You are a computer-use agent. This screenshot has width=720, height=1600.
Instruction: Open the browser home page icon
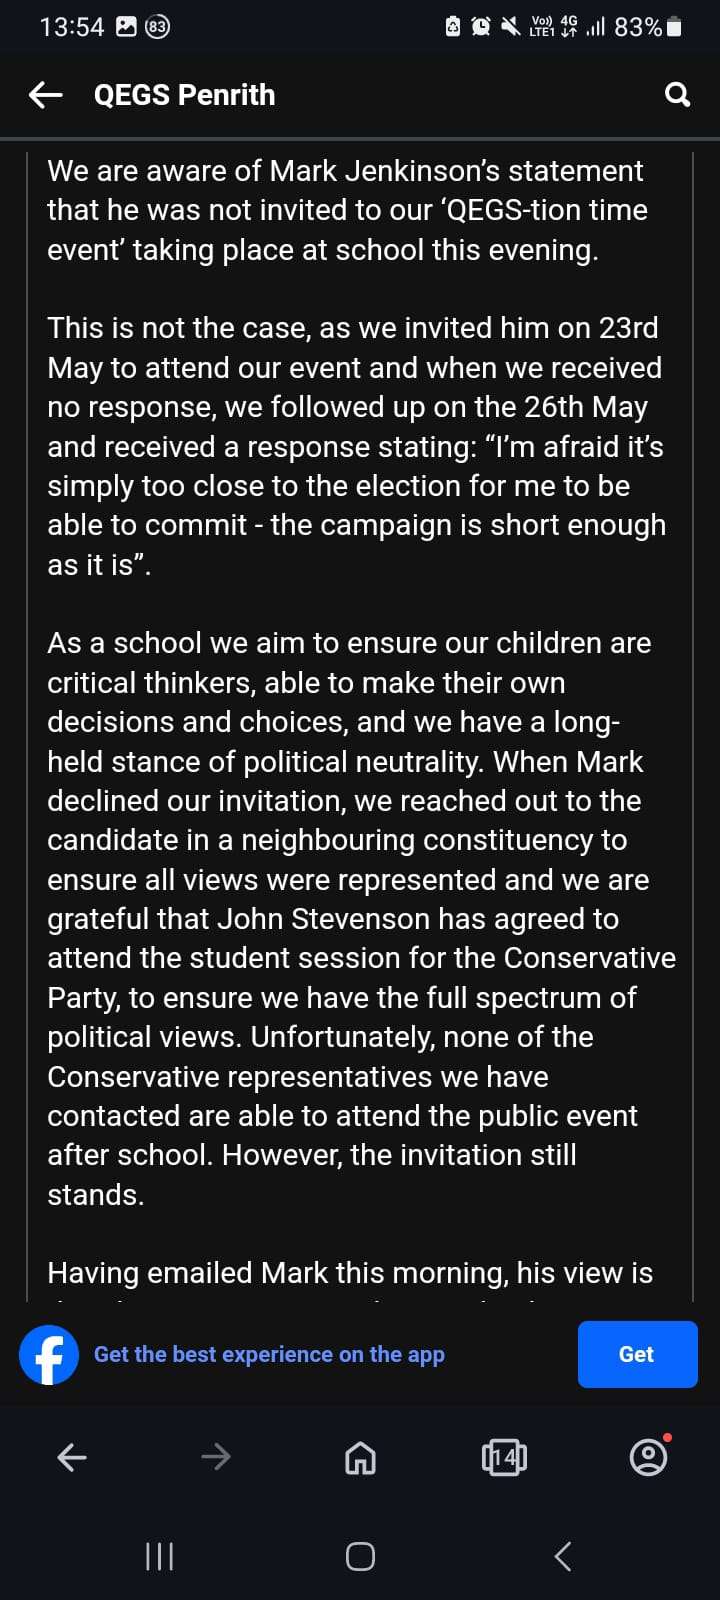coord(360,1458)
